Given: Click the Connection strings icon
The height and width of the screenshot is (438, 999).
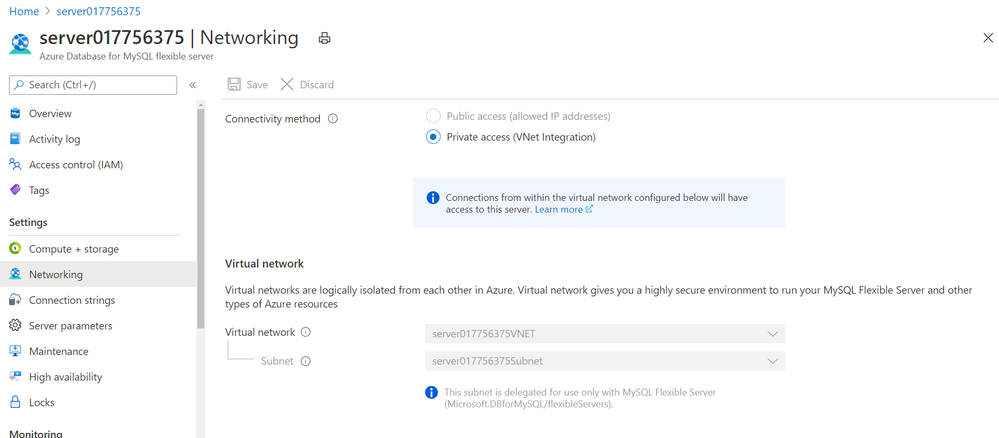Looking at the screenshot, I should pos(15,300).
